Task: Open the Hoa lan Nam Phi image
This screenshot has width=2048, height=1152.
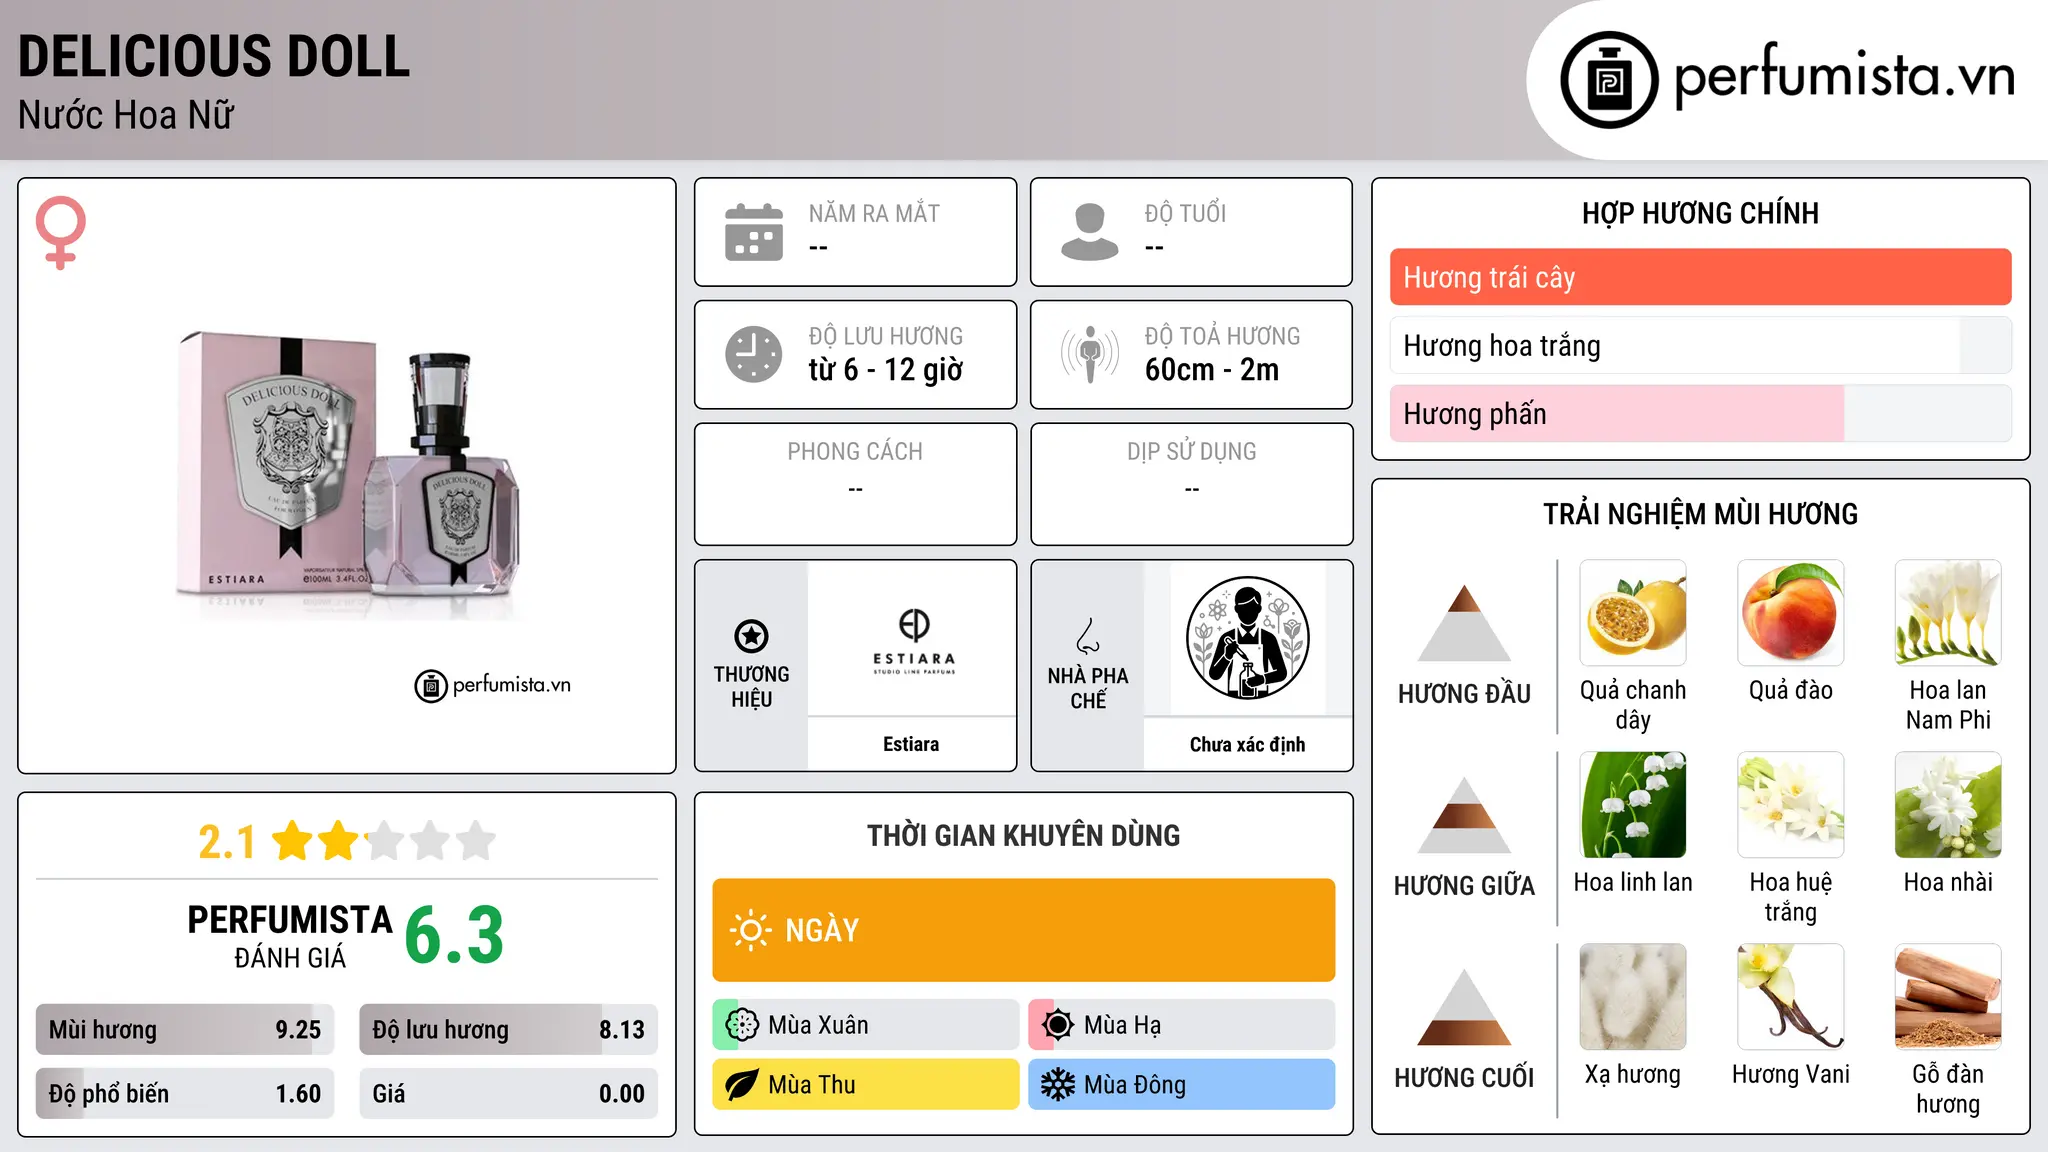Action: (1948, 613)
